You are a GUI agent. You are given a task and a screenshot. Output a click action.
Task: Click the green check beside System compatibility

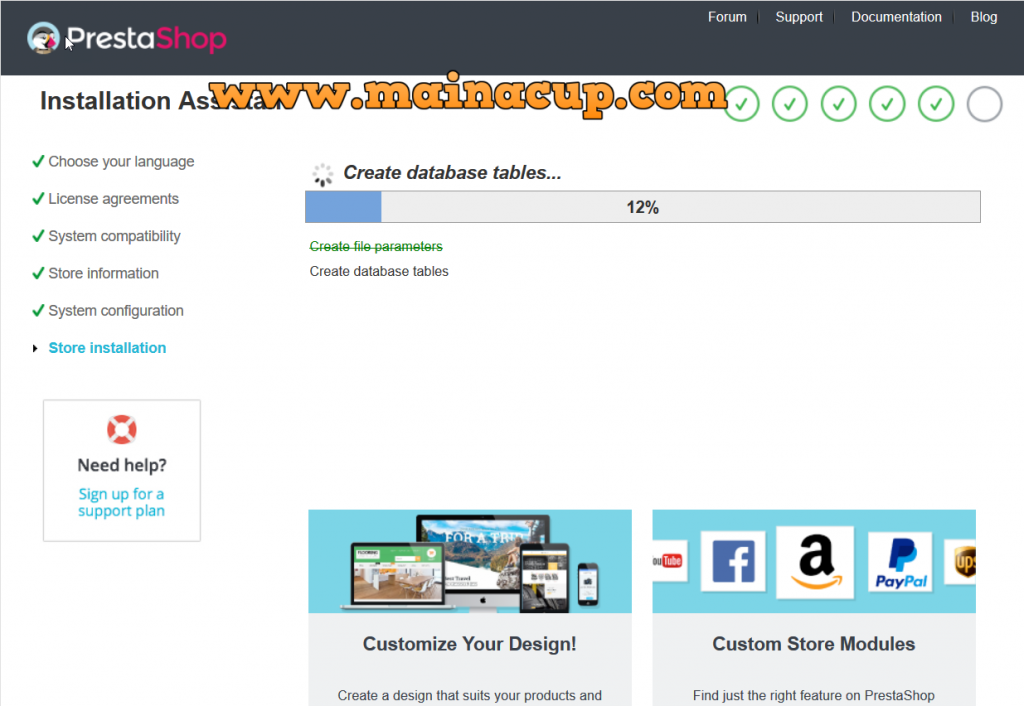(38, 235)
